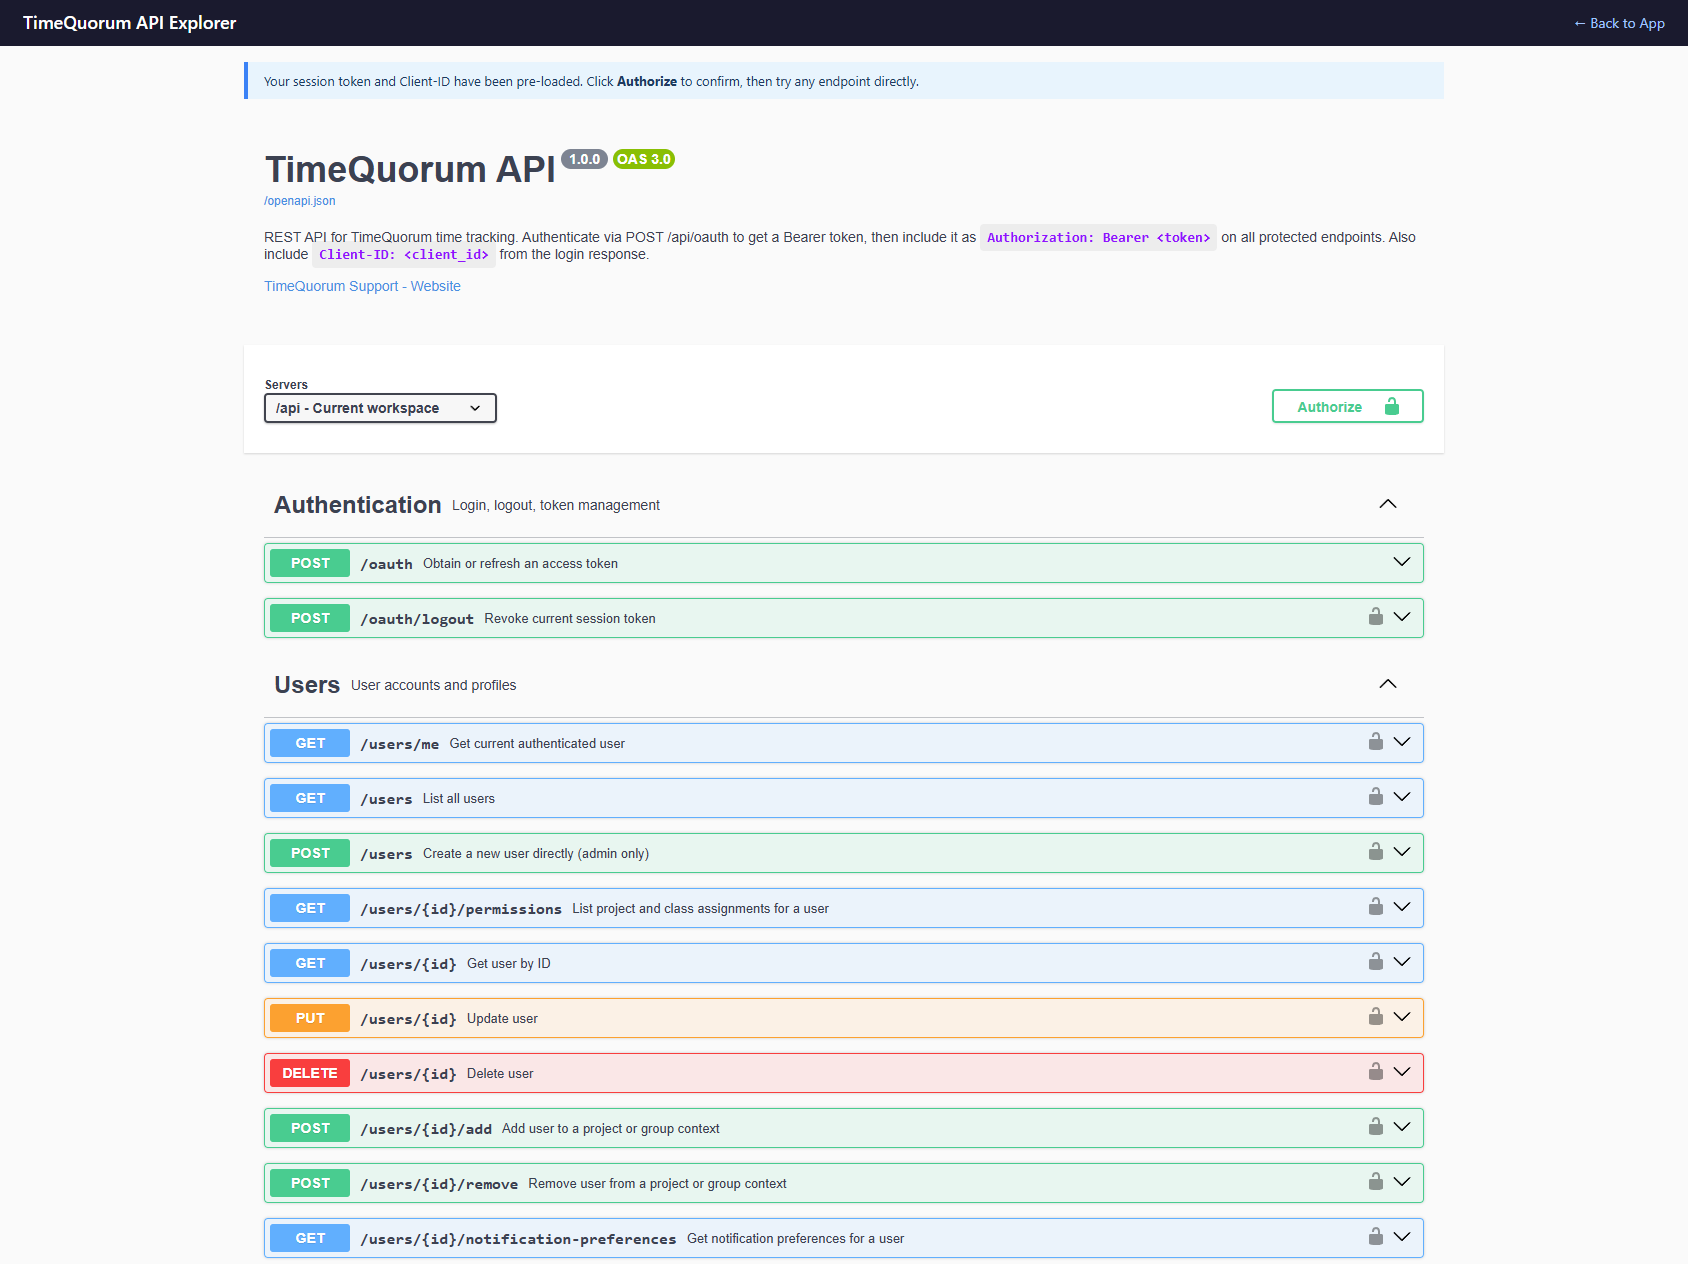Expand the POST /users create user chevron
1688x1264 pixels.
click(1402, 852)
